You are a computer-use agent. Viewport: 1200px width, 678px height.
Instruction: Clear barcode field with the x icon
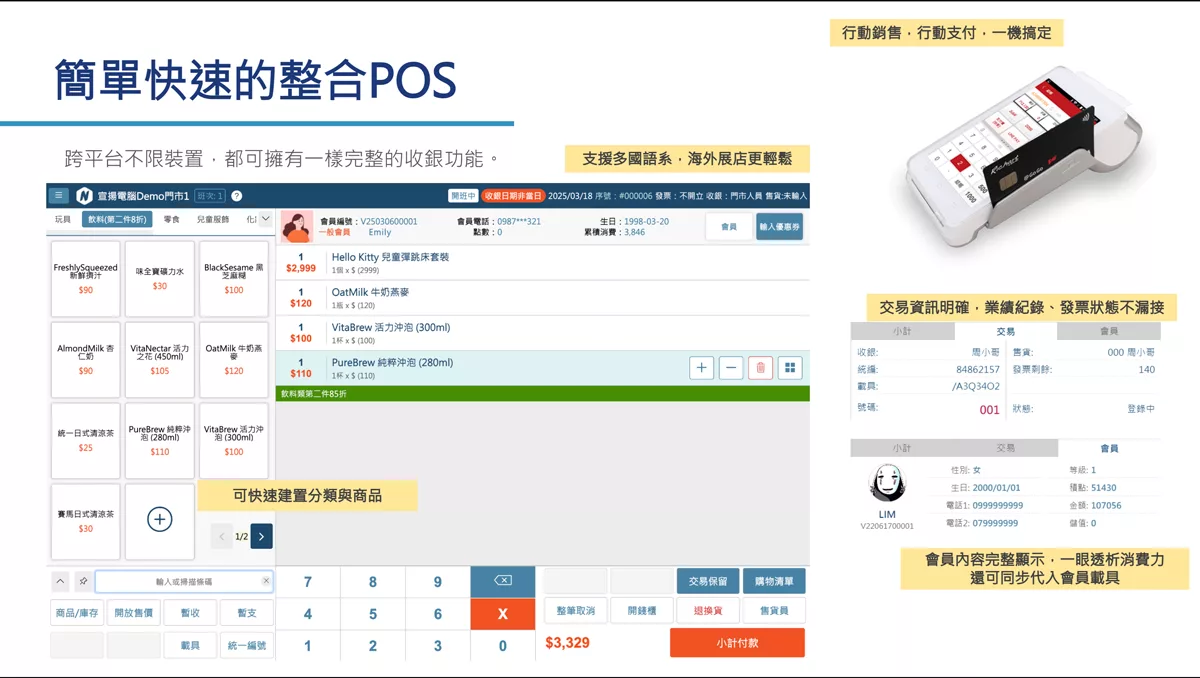click(266, 581)
